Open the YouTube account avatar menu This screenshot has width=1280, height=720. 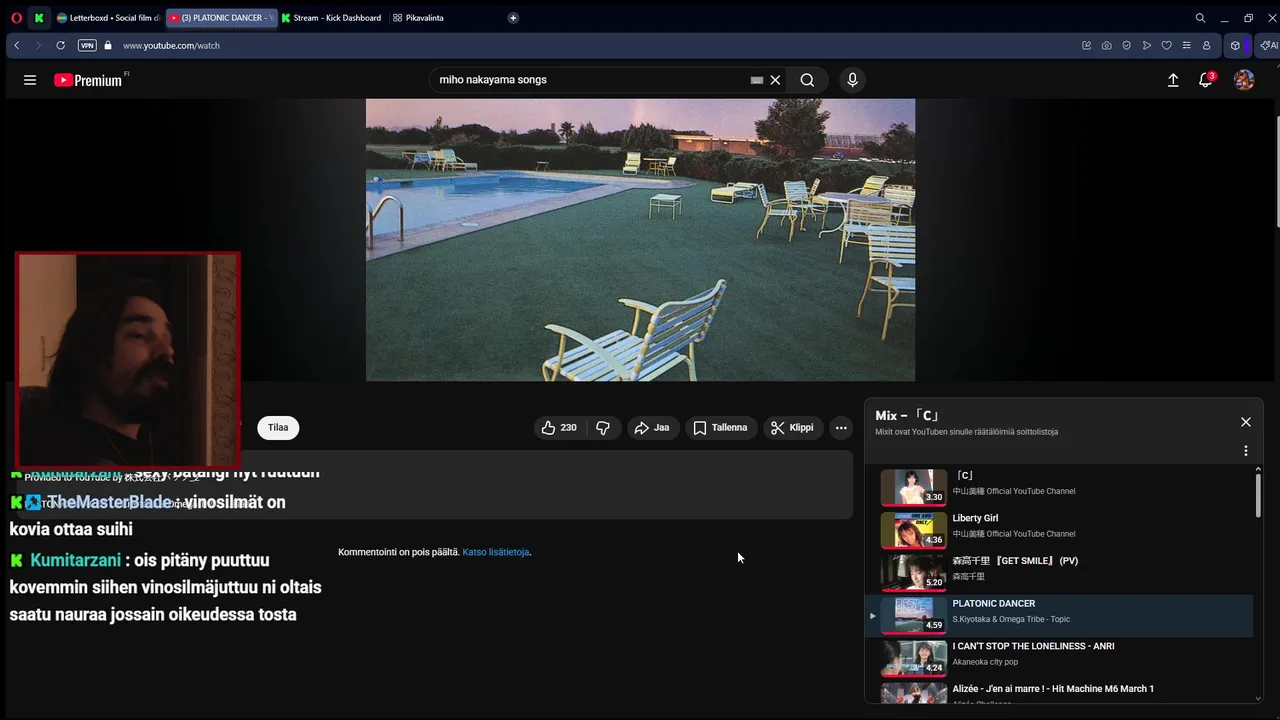[1244, 80]
